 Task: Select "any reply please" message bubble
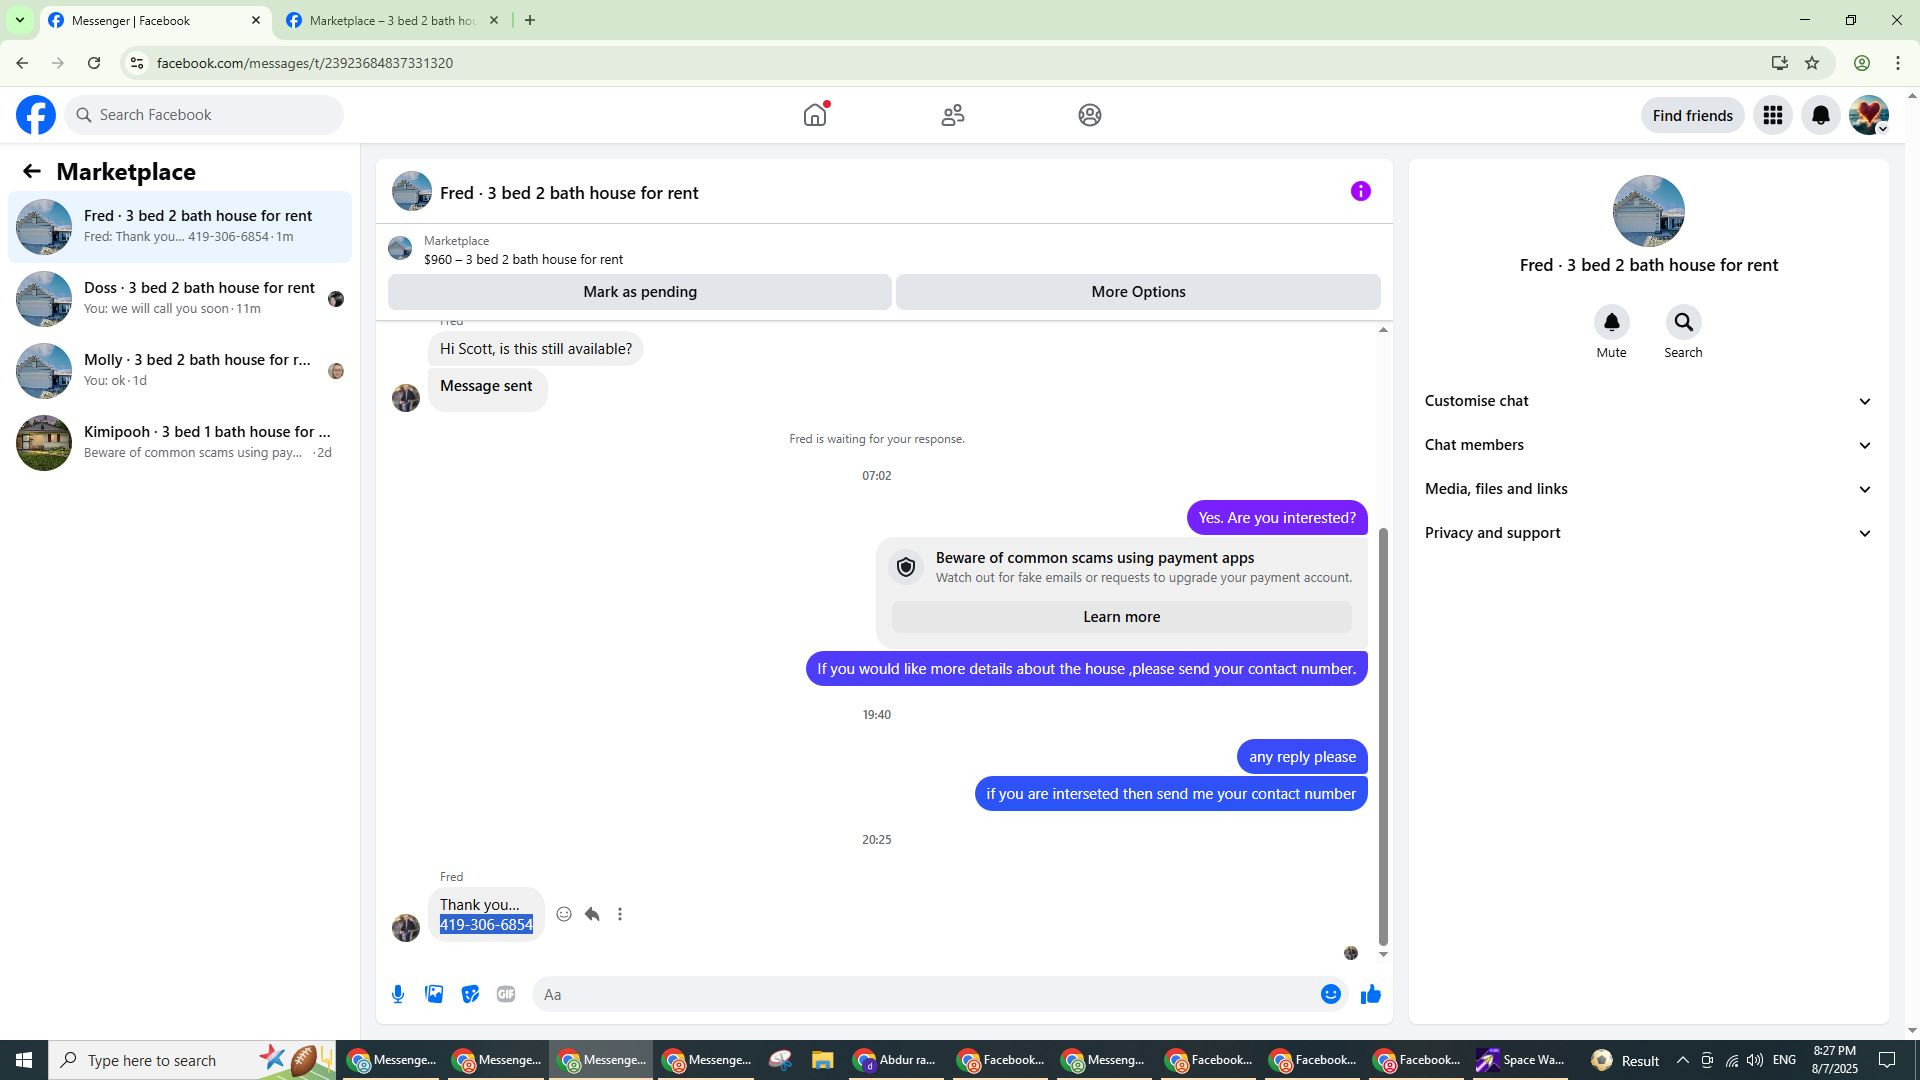click(x=1302, y=757)
